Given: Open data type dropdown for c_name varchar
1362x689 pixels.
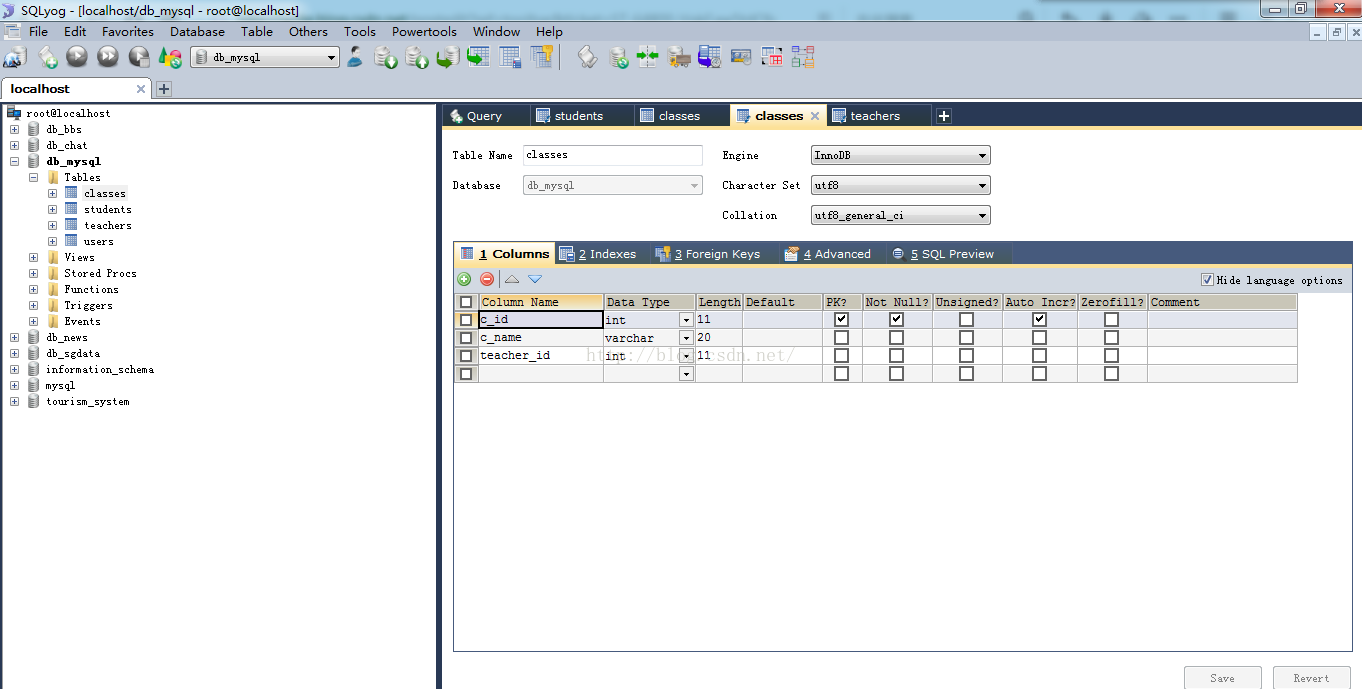Looking at the screenshot, I should [686, 338].
